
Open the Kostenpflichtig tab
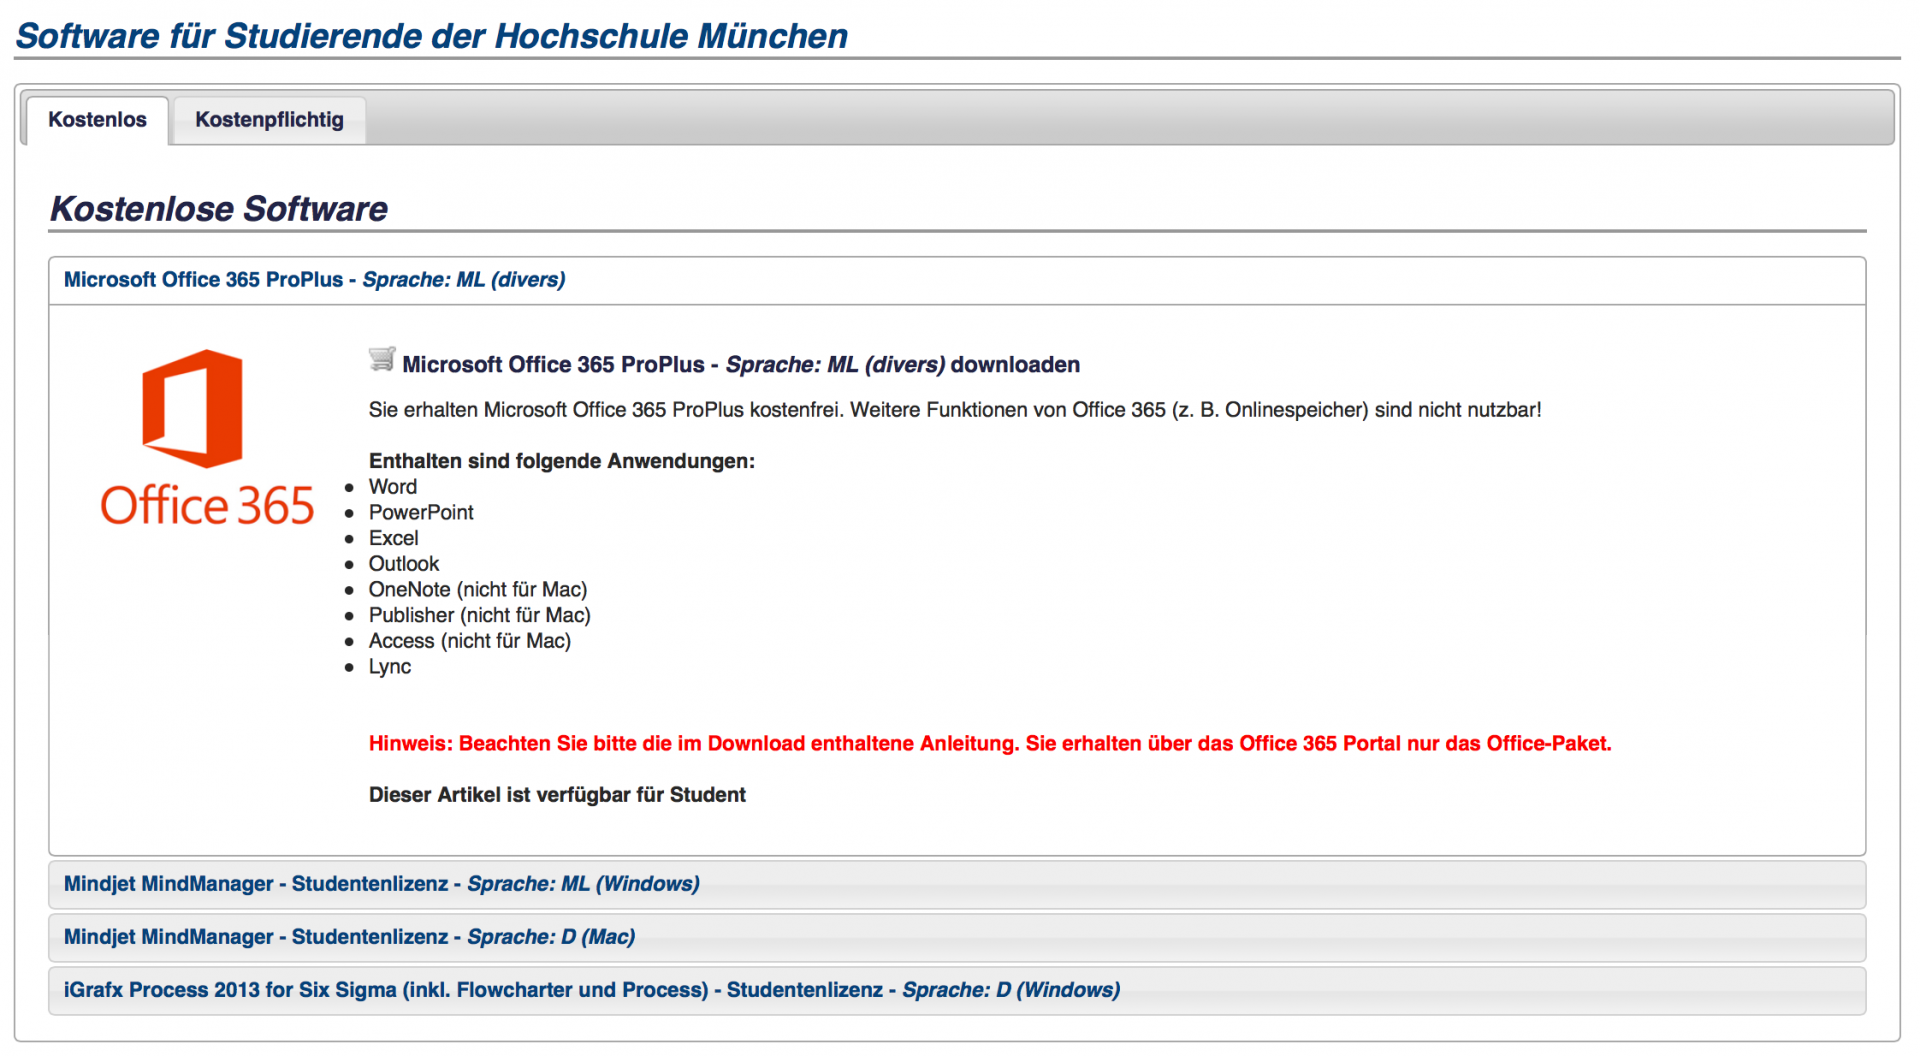point(269,120)
